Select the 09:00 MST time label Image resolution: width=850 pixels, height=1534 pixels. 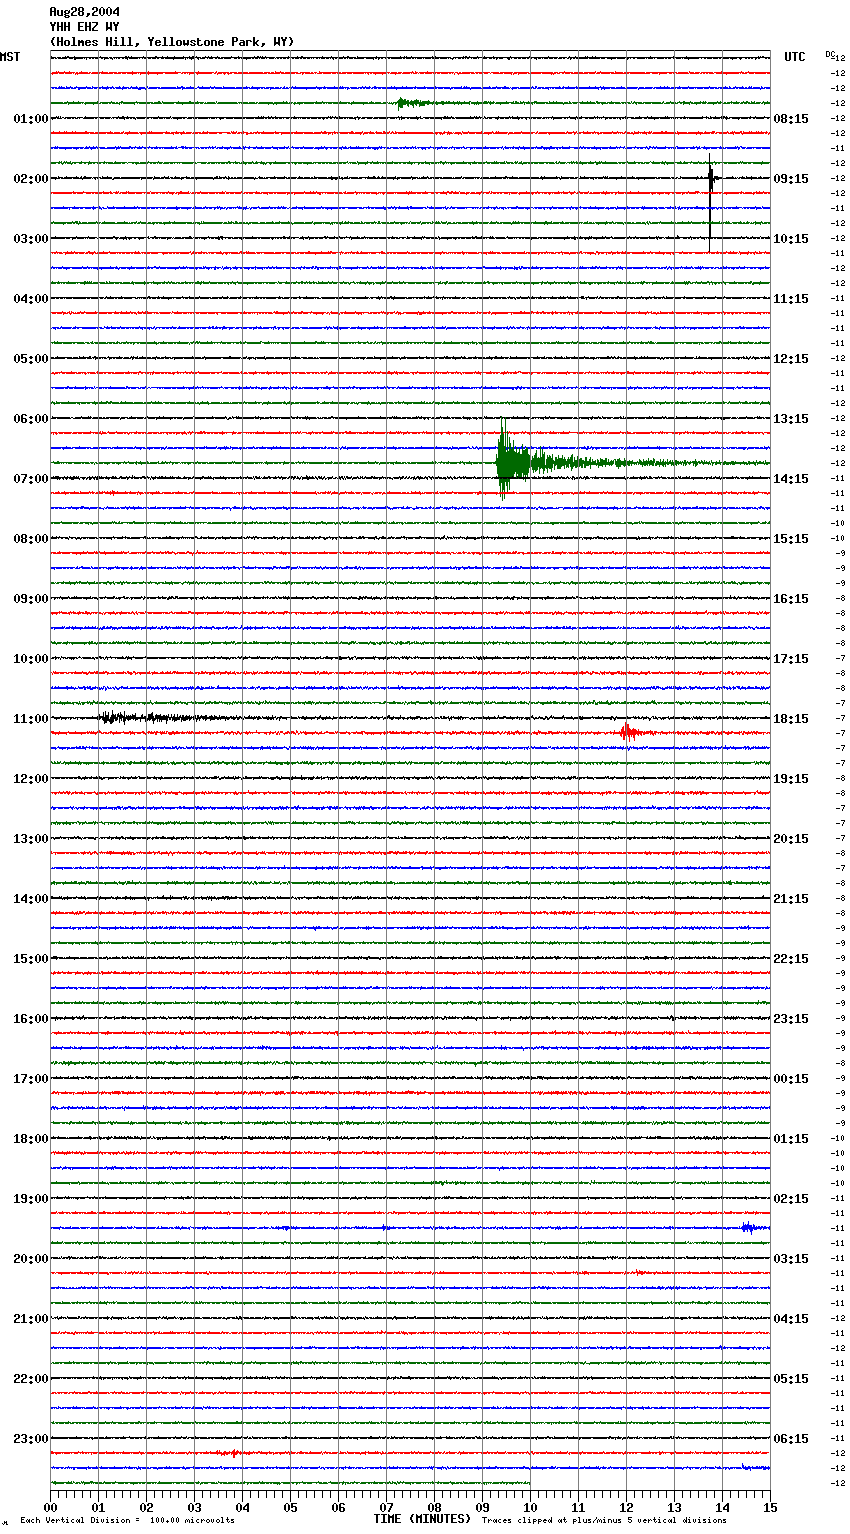click(31, 599)
